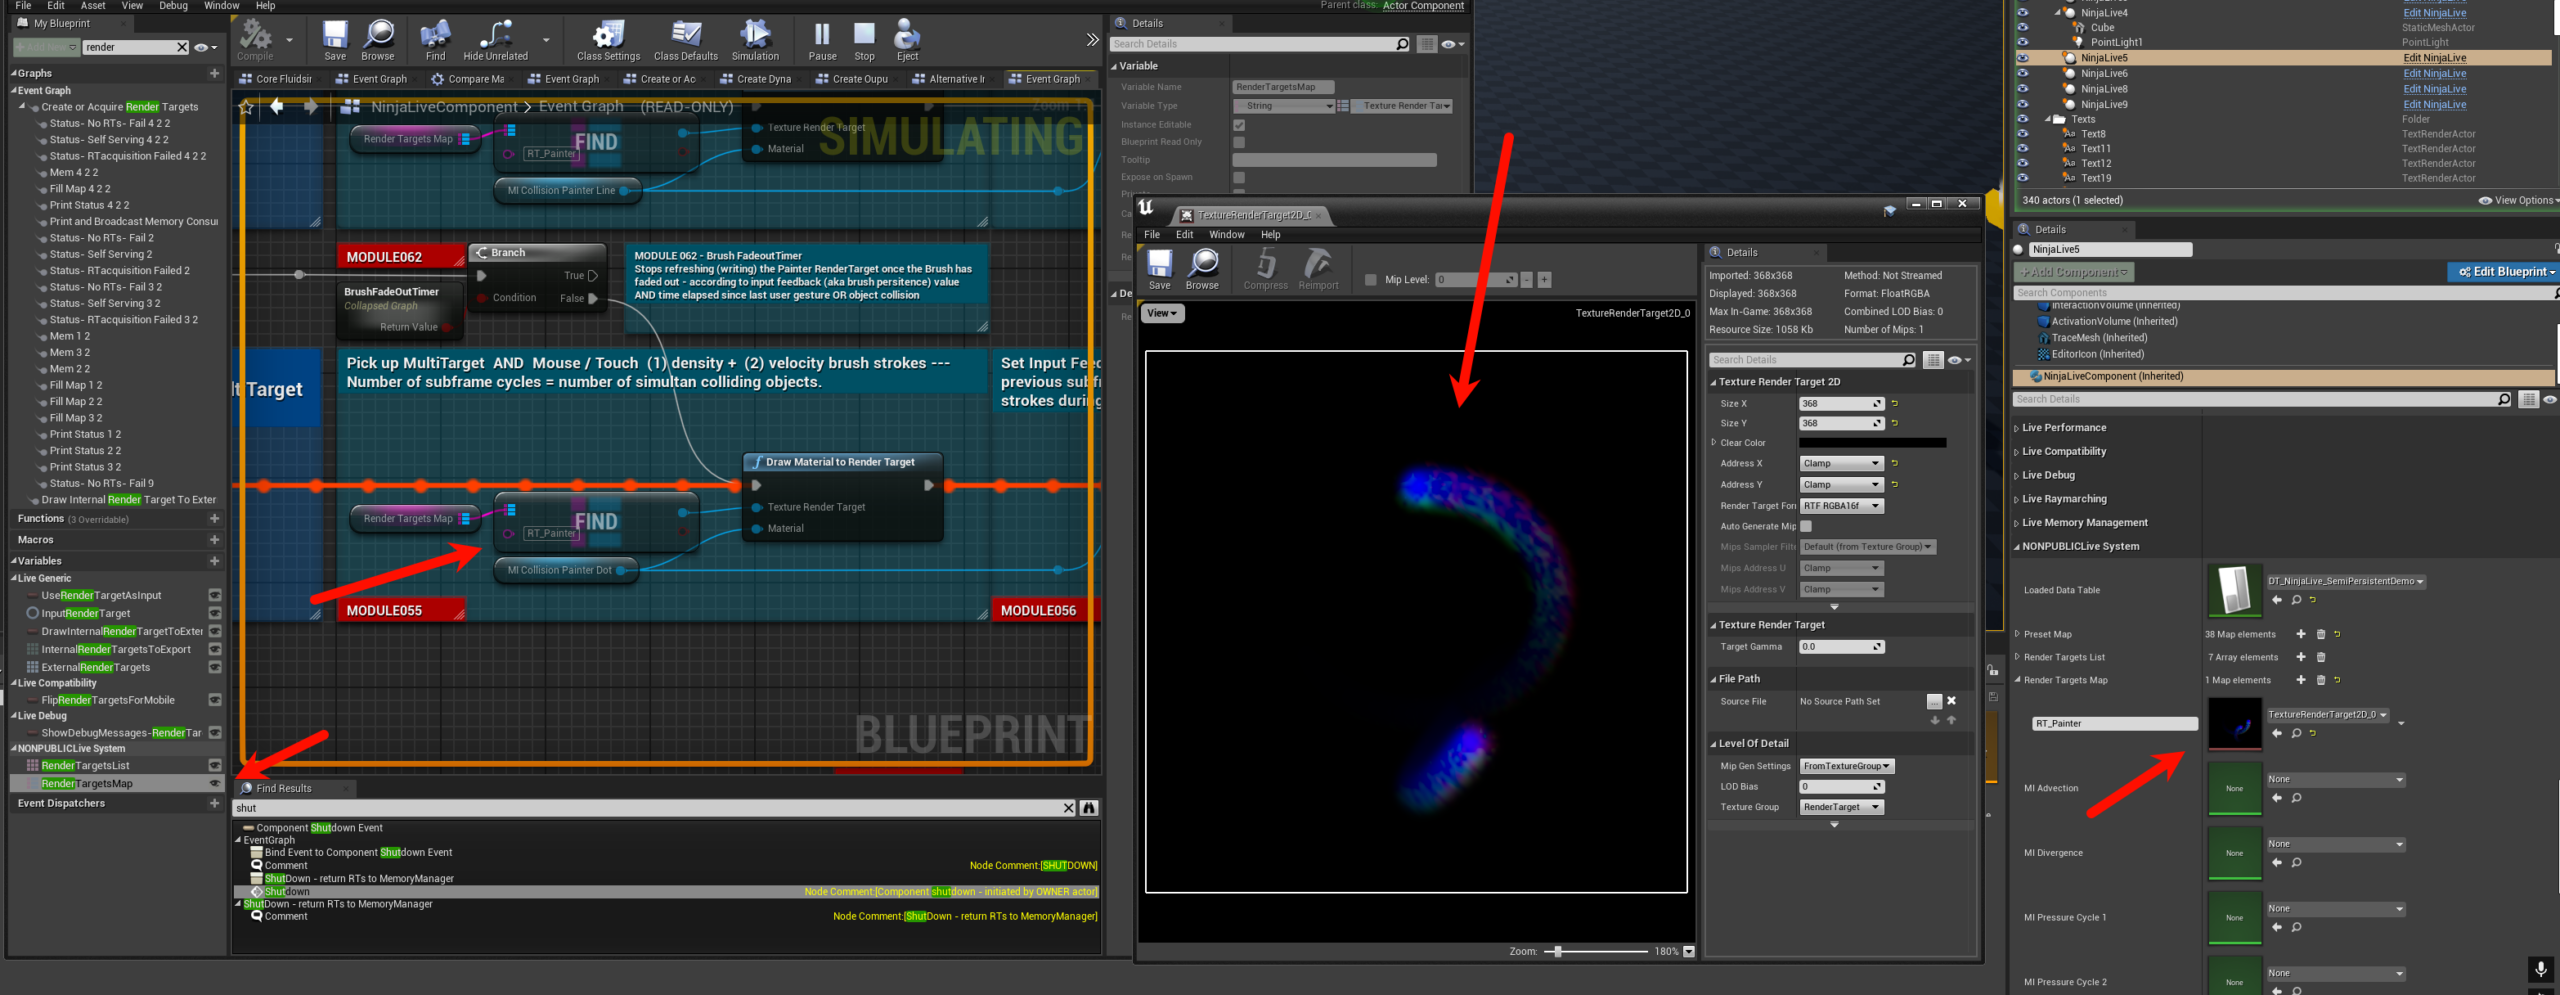Click the Eject toolbar icon

tap(907, 40)
